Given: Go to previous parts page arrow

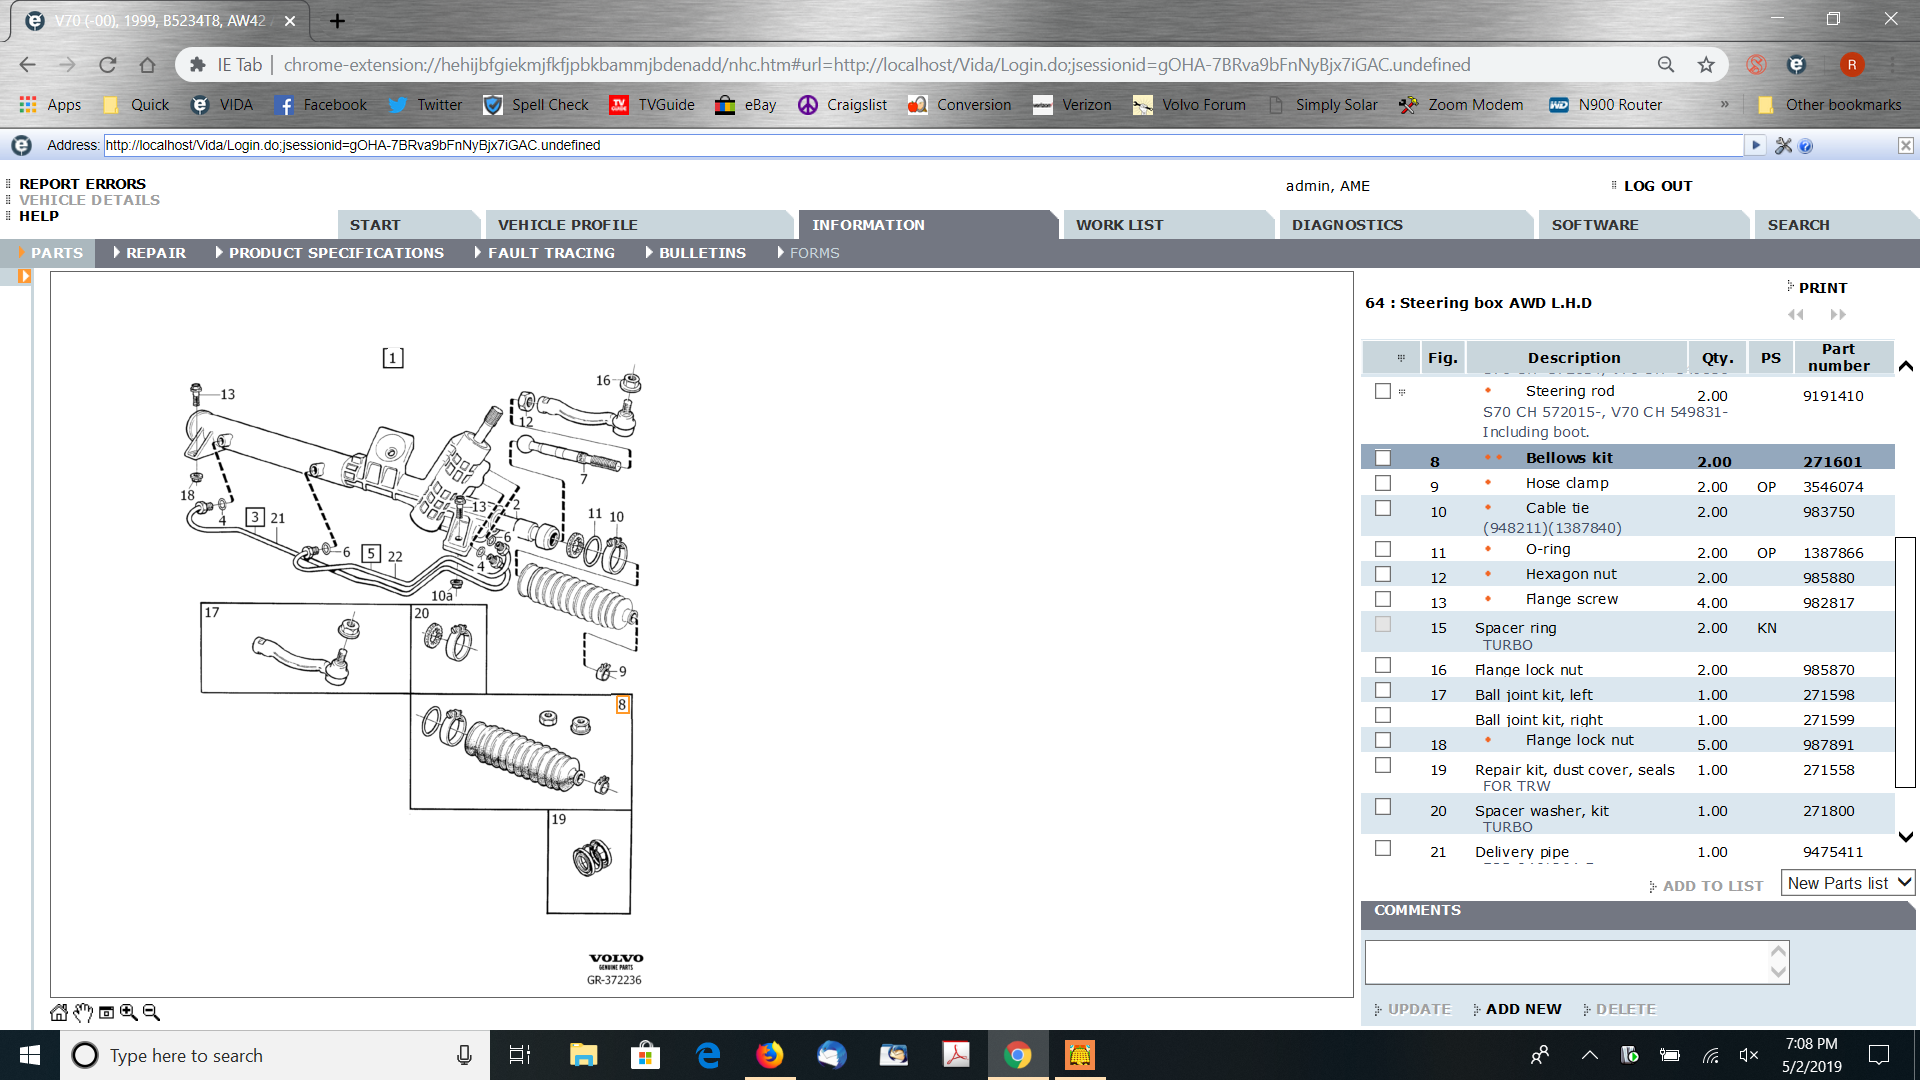Looking at the screenshot, I should (1796, 314).
